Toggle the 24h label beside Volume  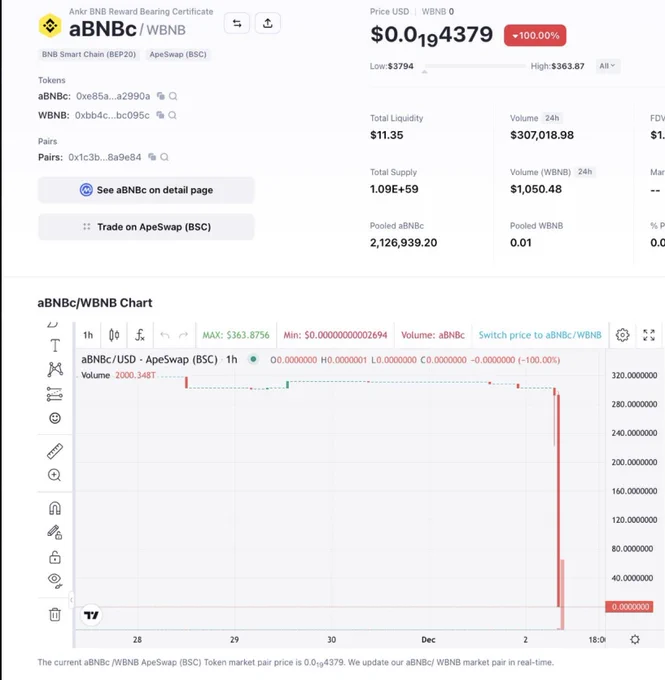(x=552, y=118)
